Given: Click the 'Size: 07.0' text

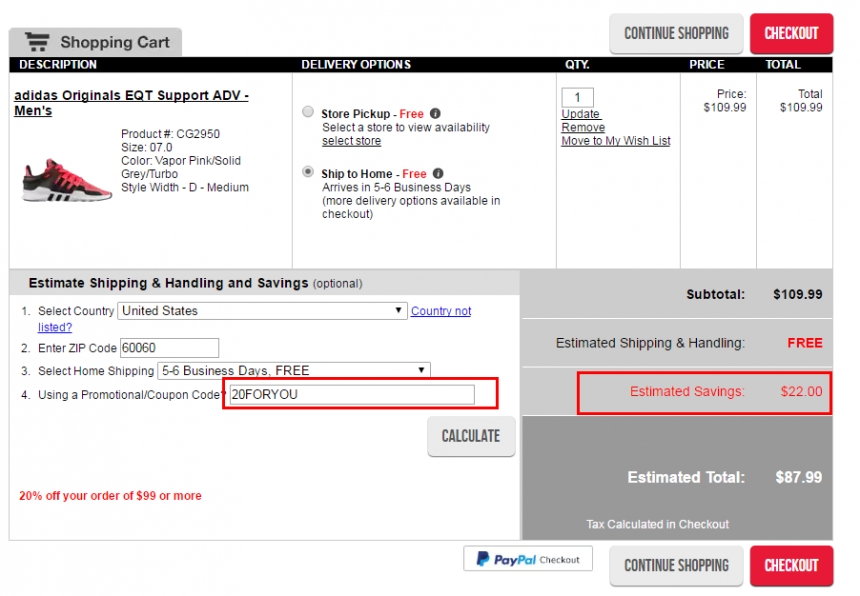Looking at the screenshot, I should (146, 147).
